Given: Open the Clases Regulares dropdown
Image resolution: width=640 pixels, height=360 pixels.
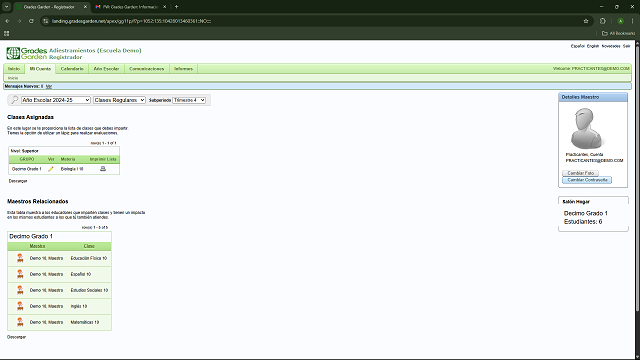Looking at the screenshot, I should pyautogui.click(x=119, y=100).
